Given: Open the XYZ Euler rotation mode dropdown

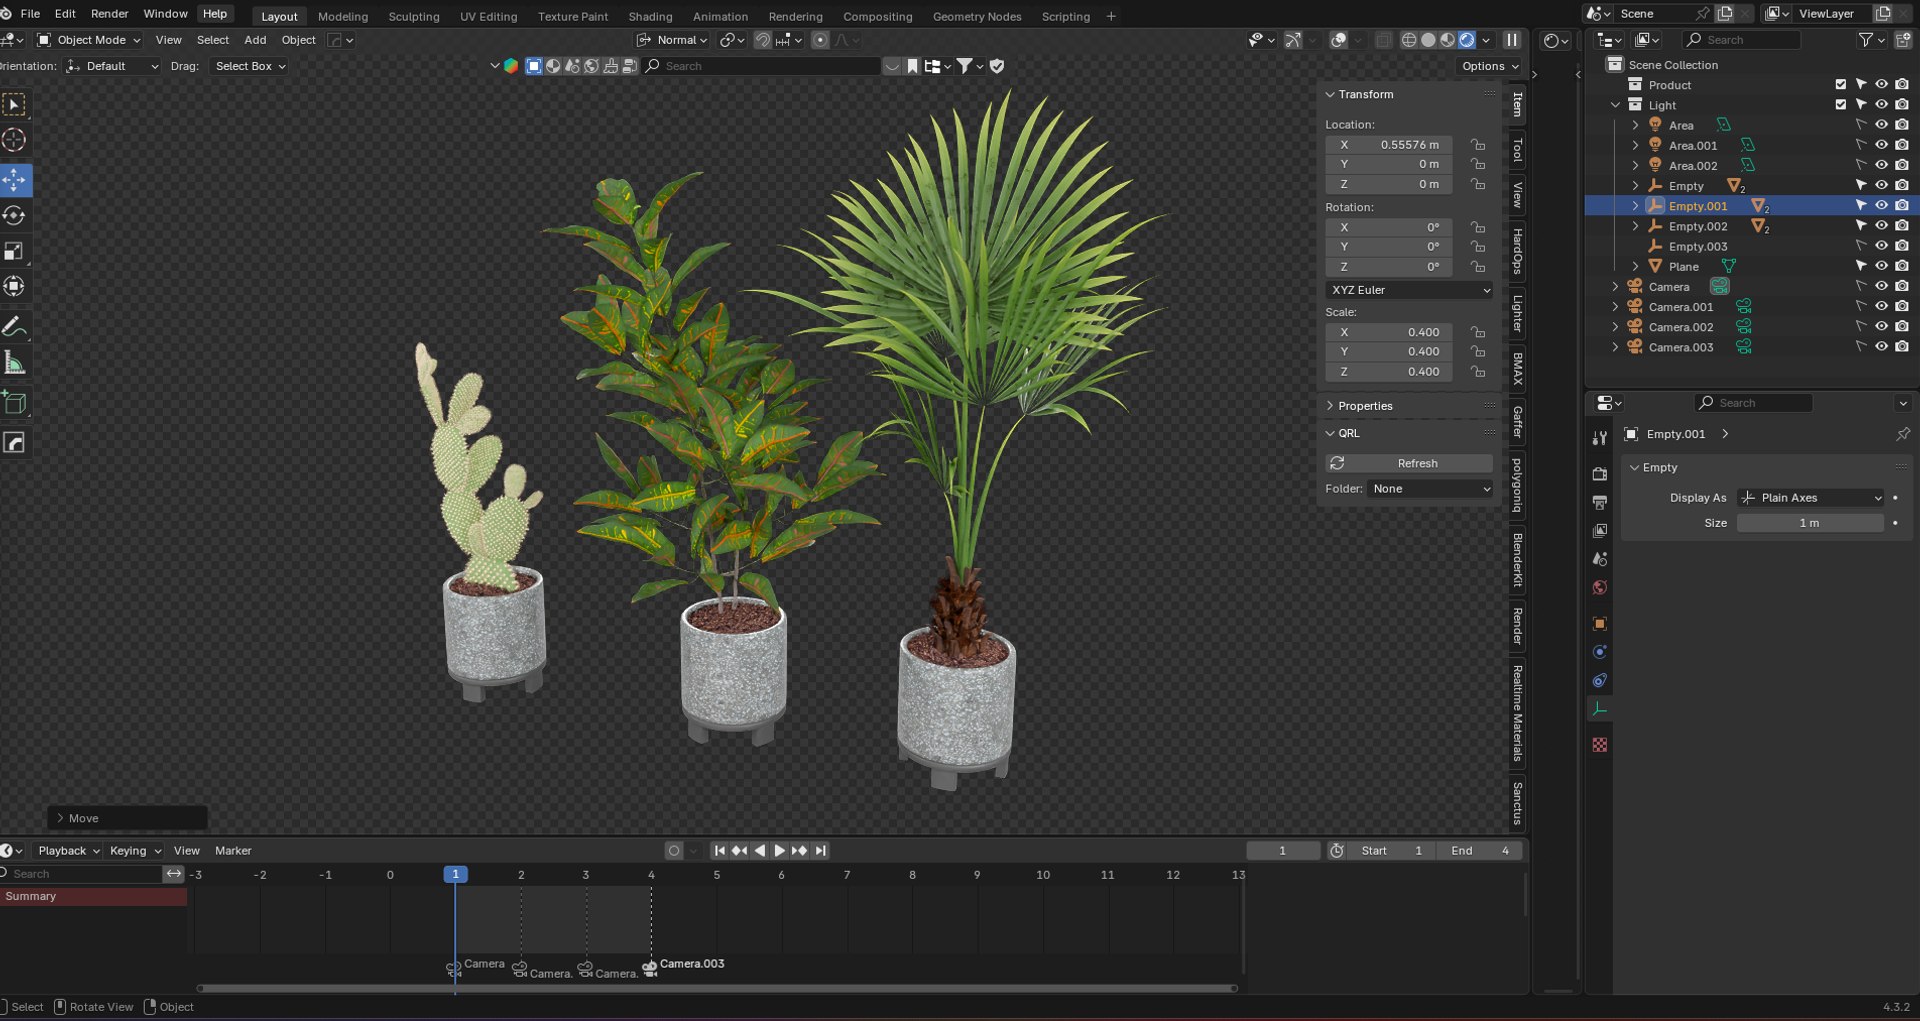Looking at the screenshot, I should 1410,290.
